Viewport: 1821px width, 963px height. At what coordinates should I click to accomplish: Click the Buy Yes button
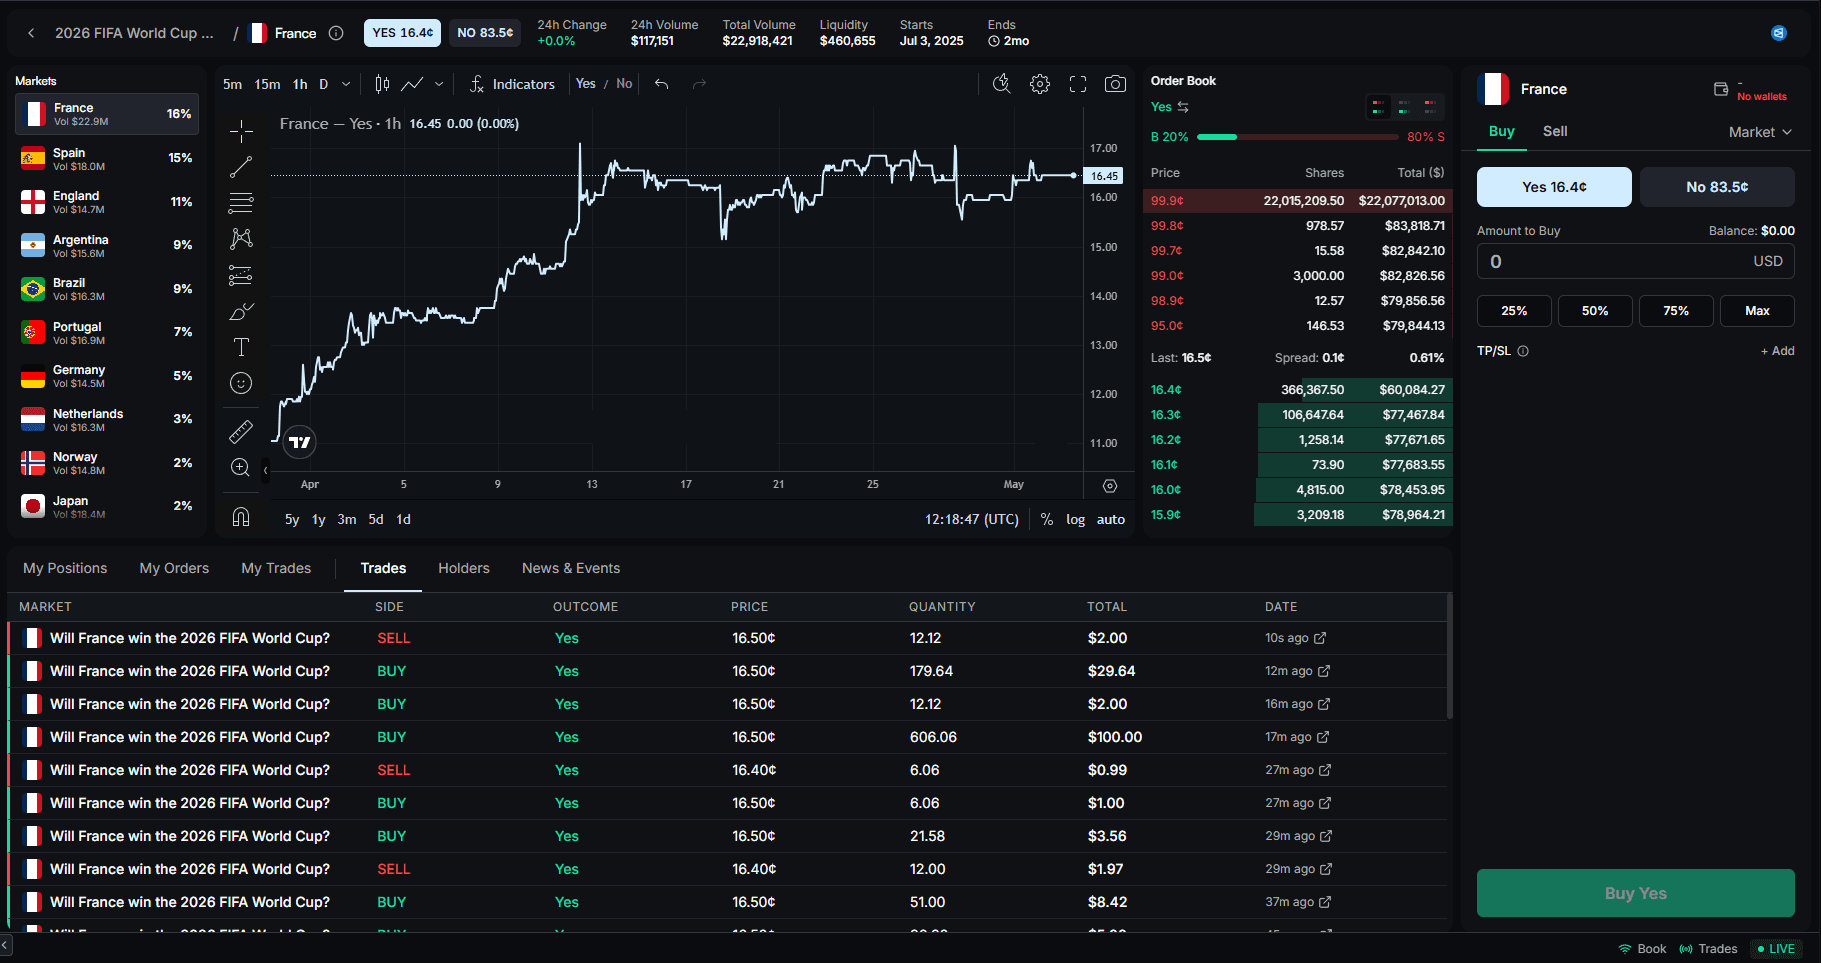[x=1636, y=893]
